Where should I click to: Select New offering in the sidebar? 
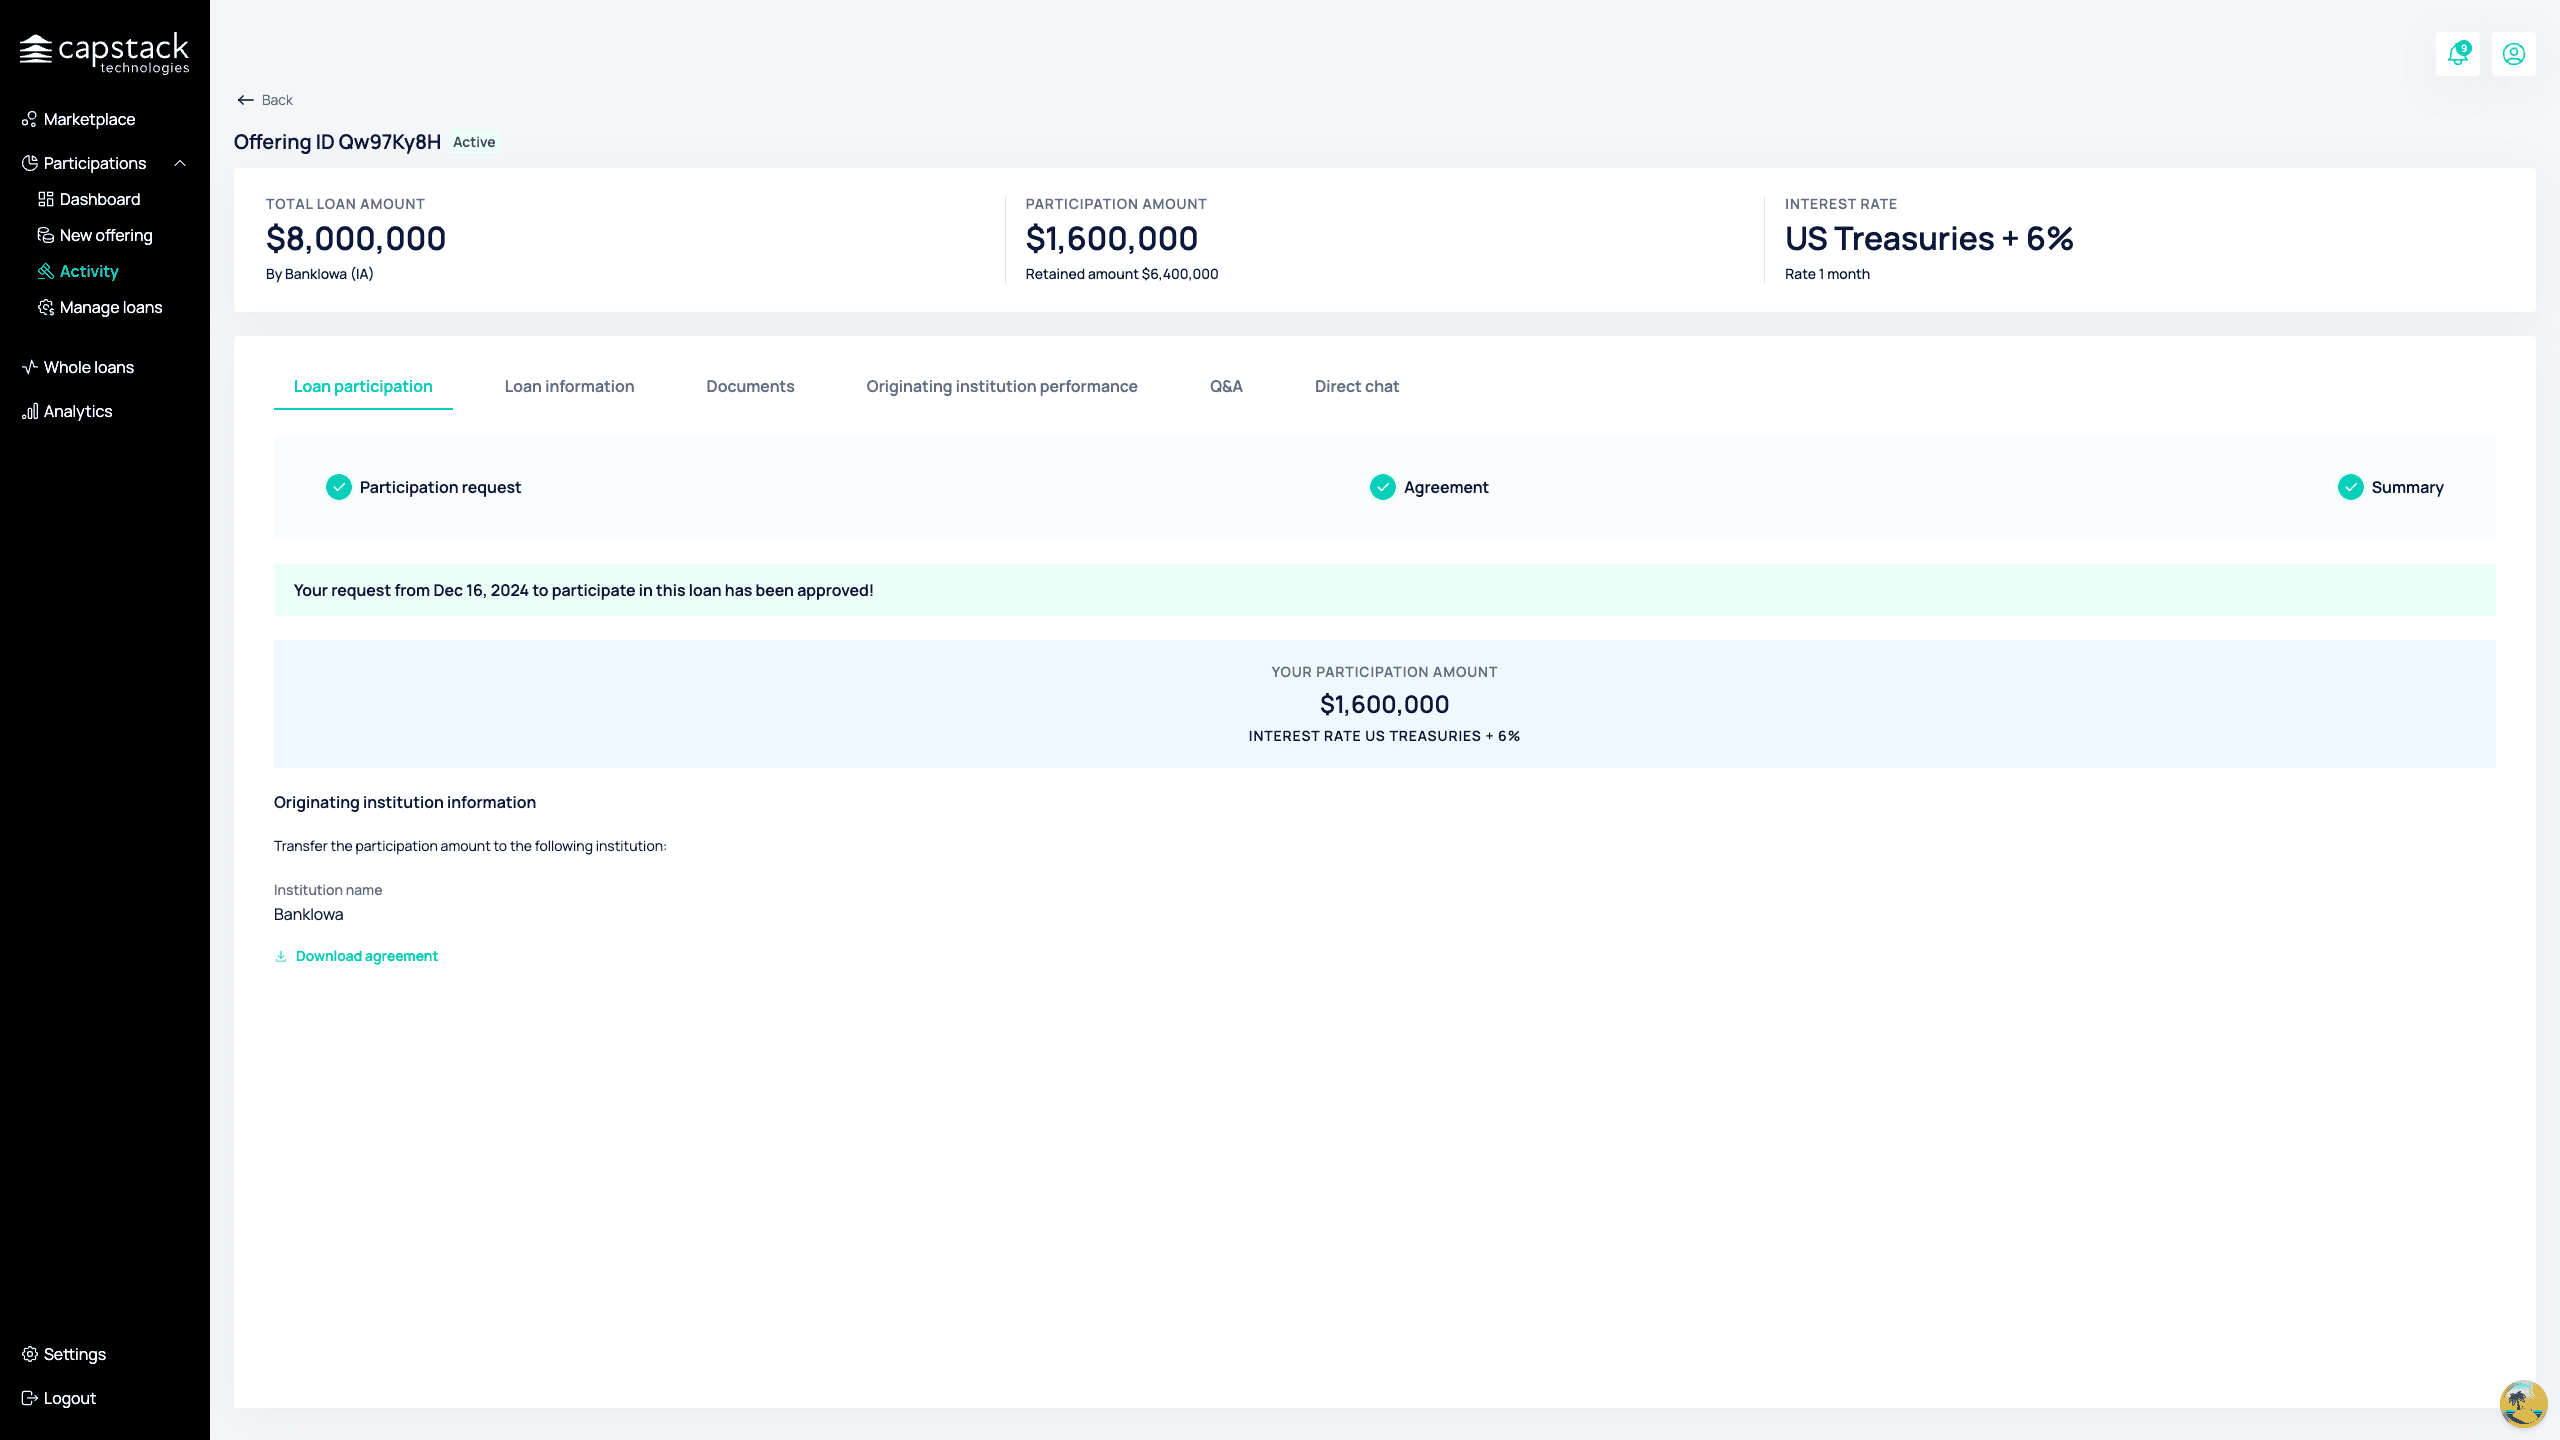tap(106, 235)
